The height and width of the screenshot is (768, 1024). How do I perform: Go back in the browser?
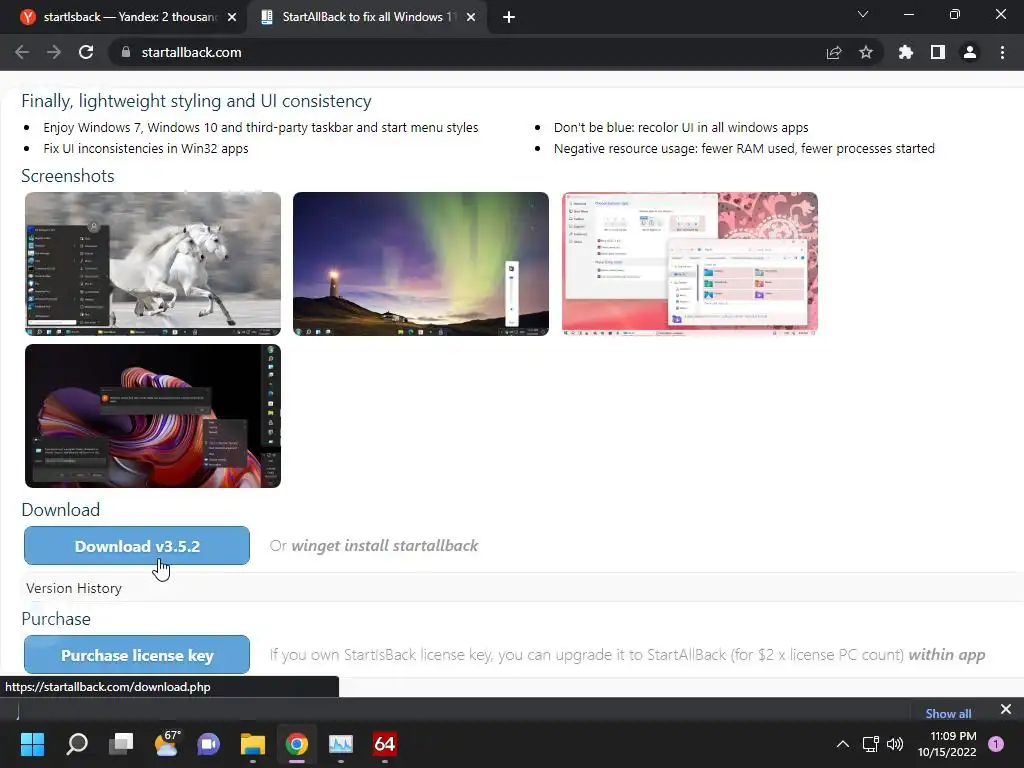click(x=22, y=52)
